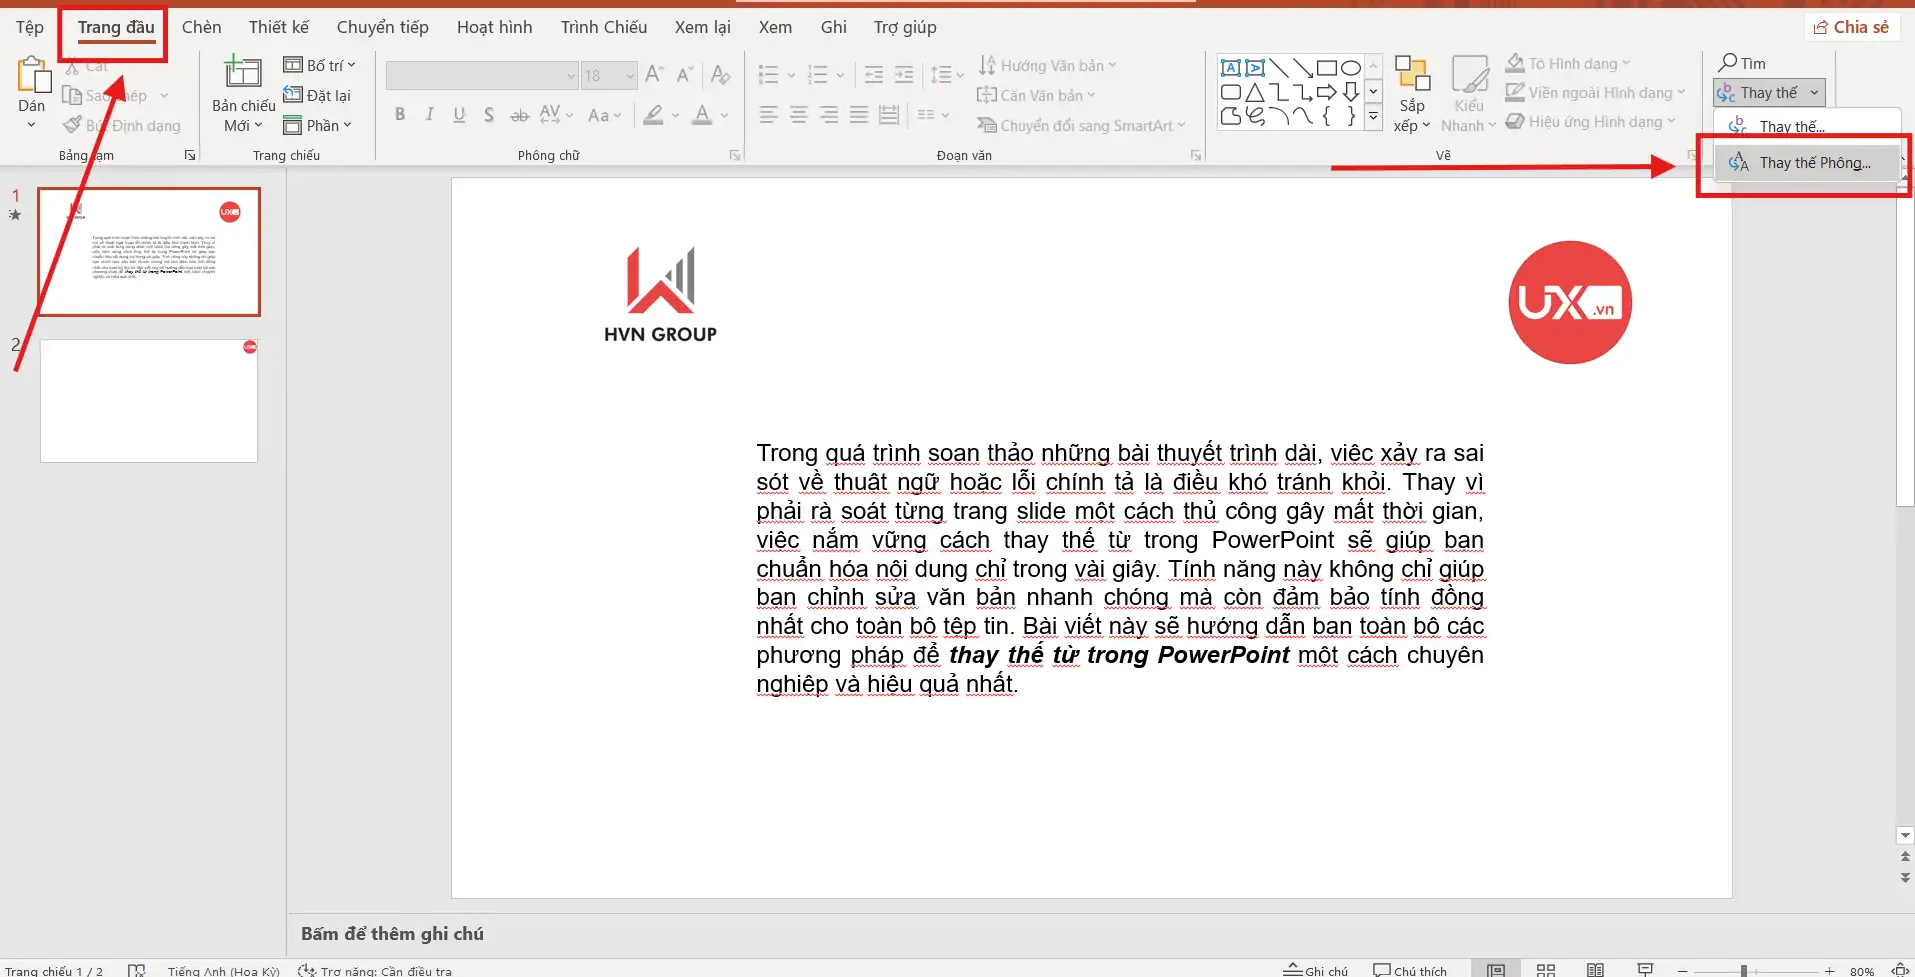Viewport: 1915px width, 977px height.
Task: Open slide sorter view in status bar
Action: (x=1545, y=969)
